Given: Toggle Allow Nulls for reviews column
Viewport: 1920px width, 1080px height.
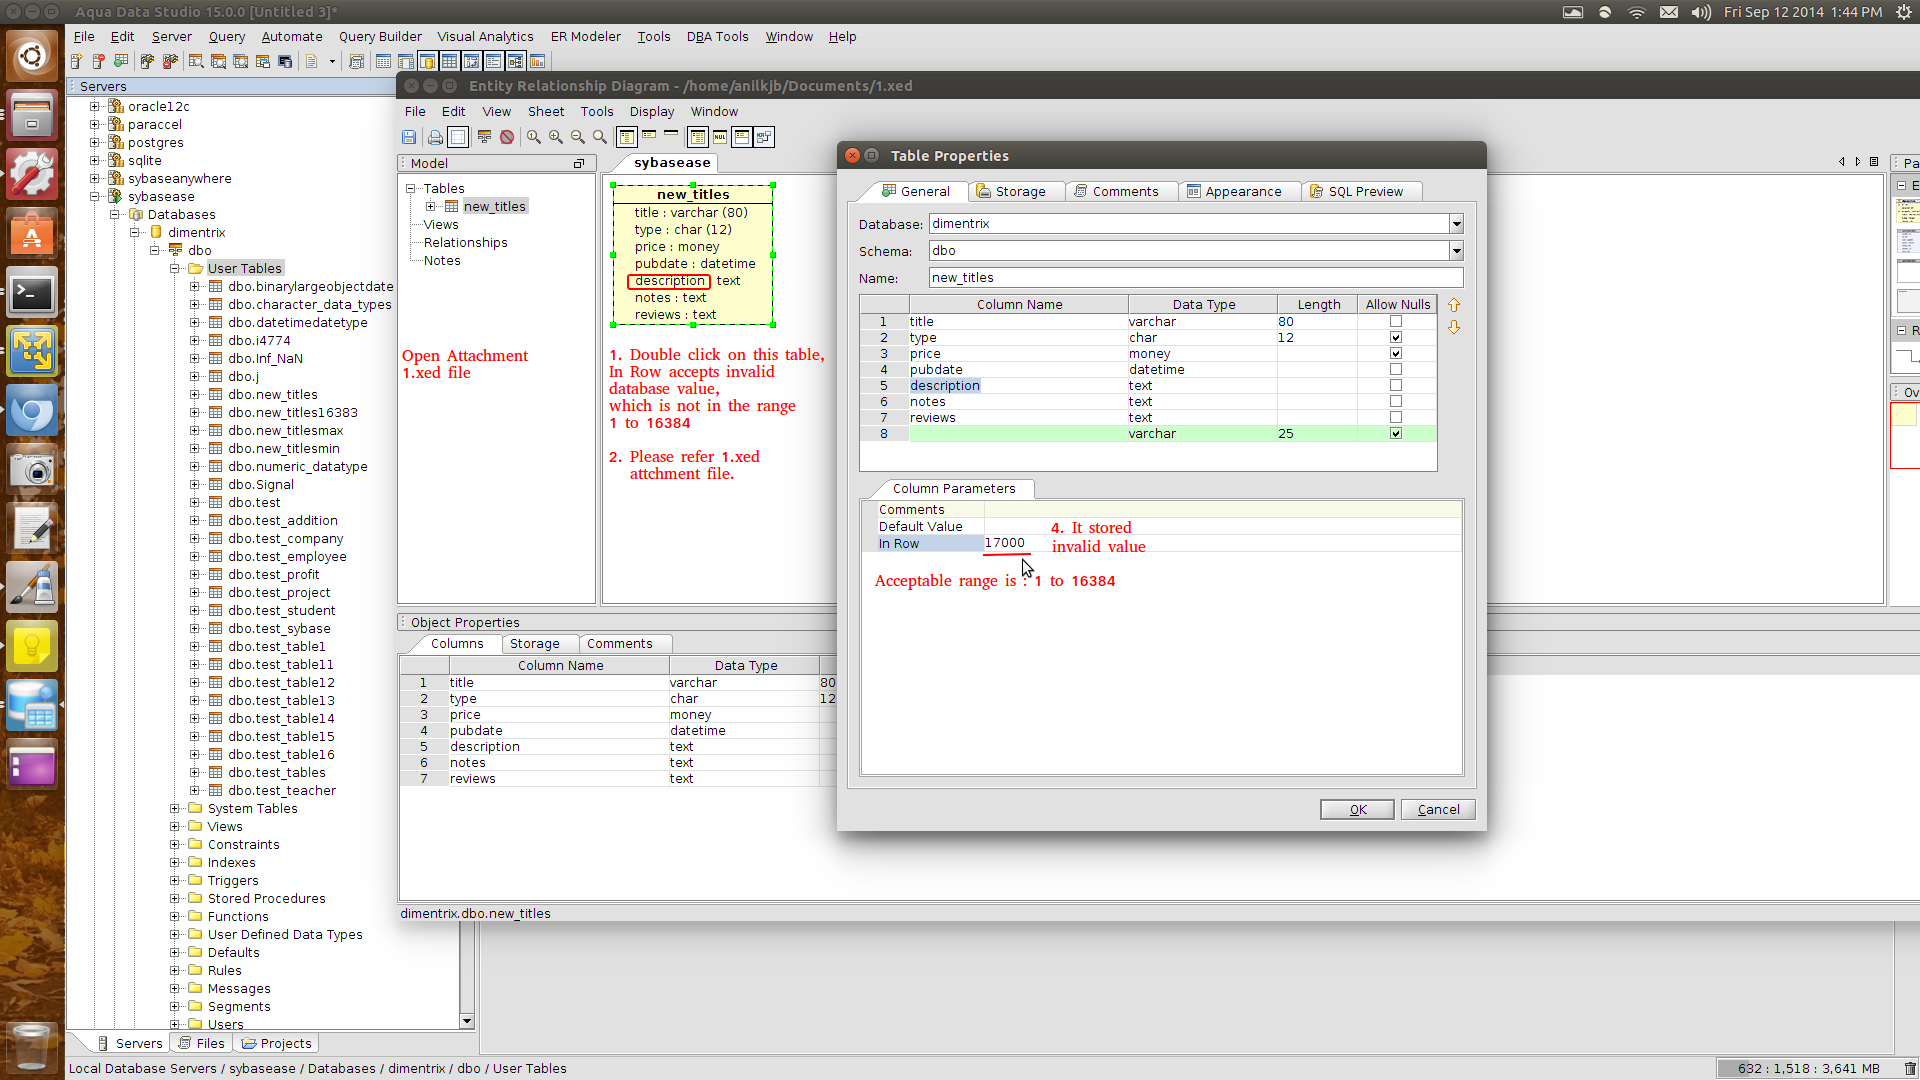Looking at the screenshot, I should click(x=1396, y=417).
